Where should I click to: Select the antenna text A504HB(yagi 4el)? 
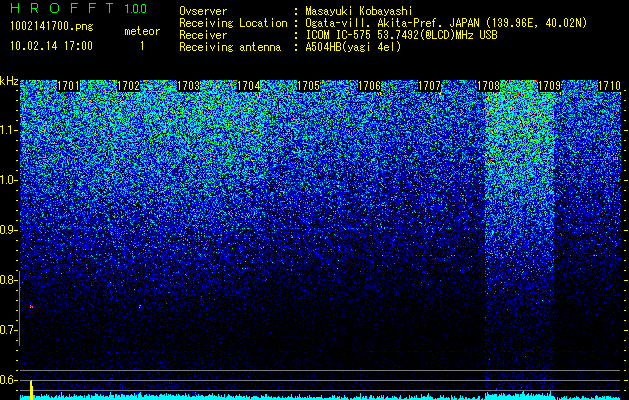tap(353, 47)
